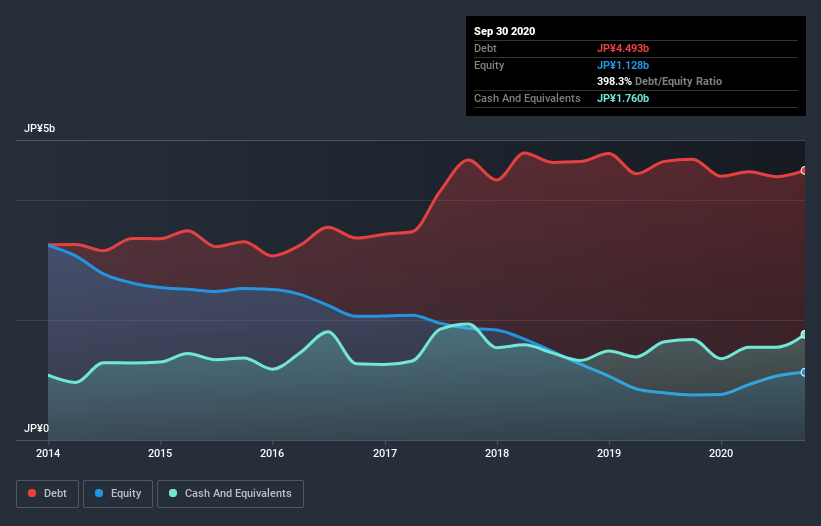
Task: Click the blue Equity endpoint marker
Action: (804, 372)
